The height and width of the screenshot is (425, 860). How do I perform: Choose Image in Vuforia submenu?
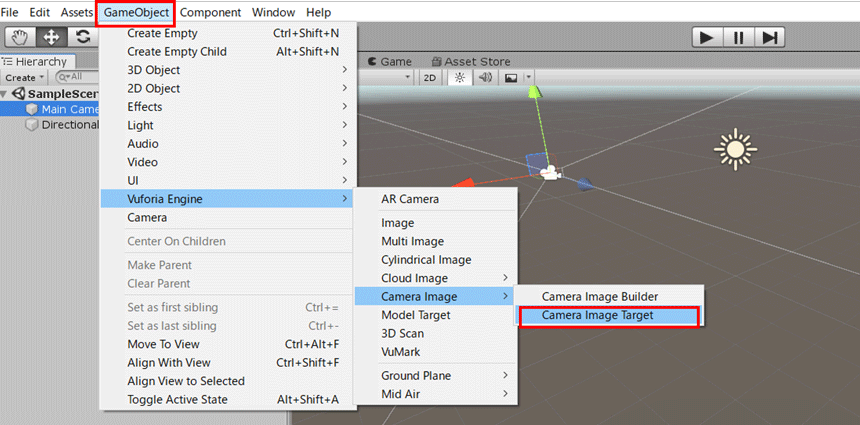point(435,223)
